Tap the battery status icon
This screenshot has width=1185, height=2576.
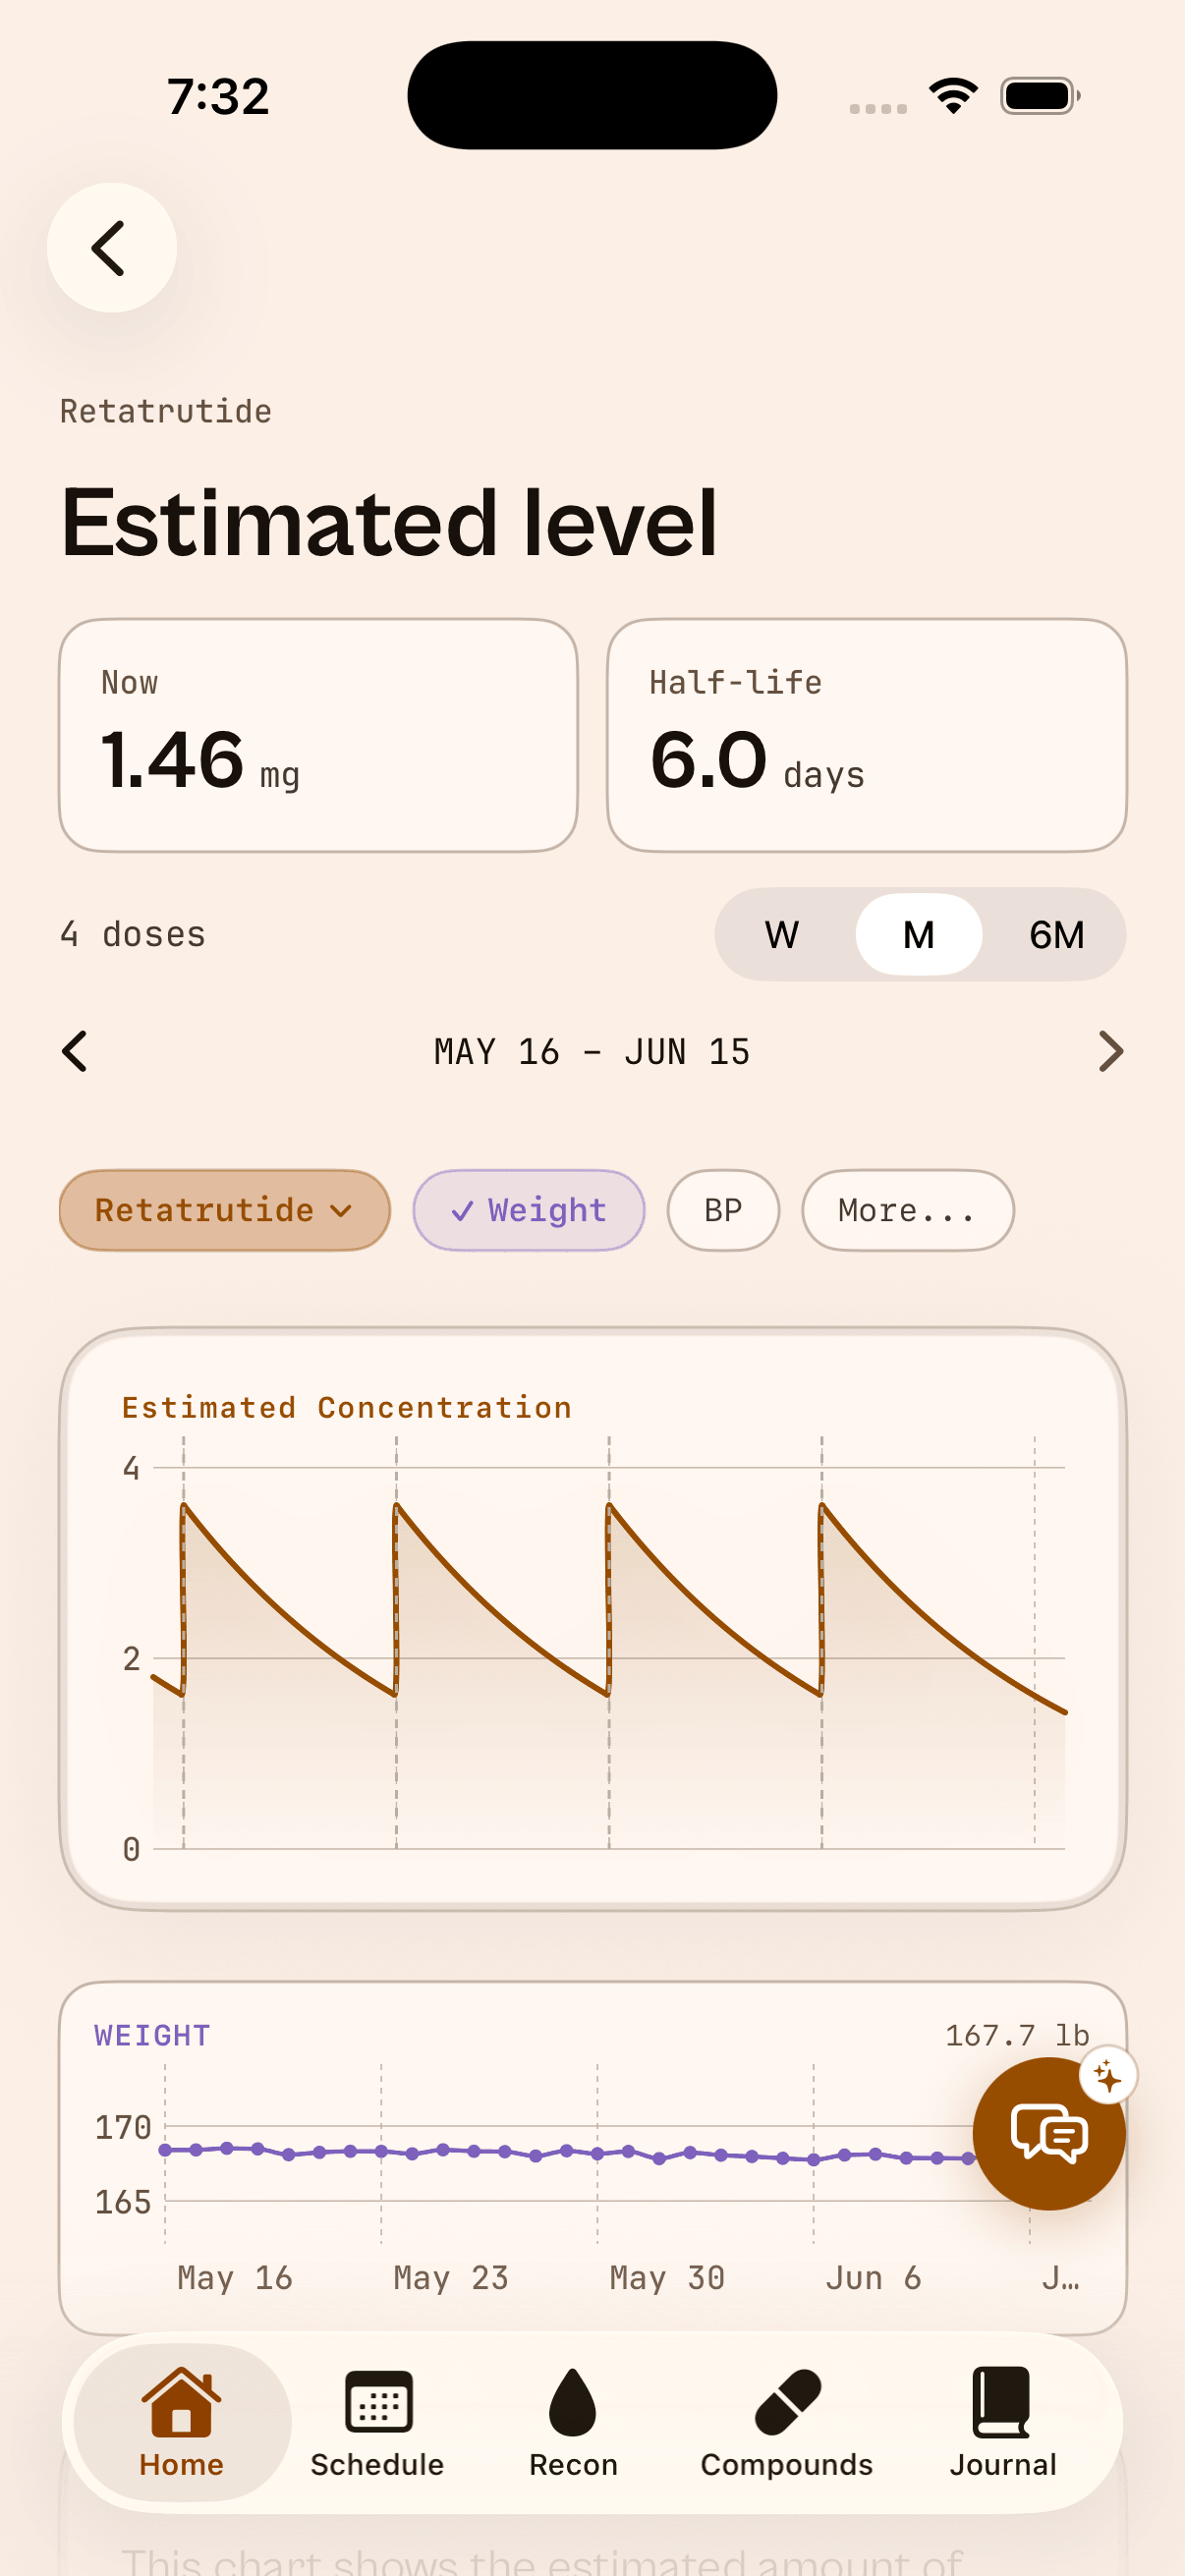(x=1040, y=96)
